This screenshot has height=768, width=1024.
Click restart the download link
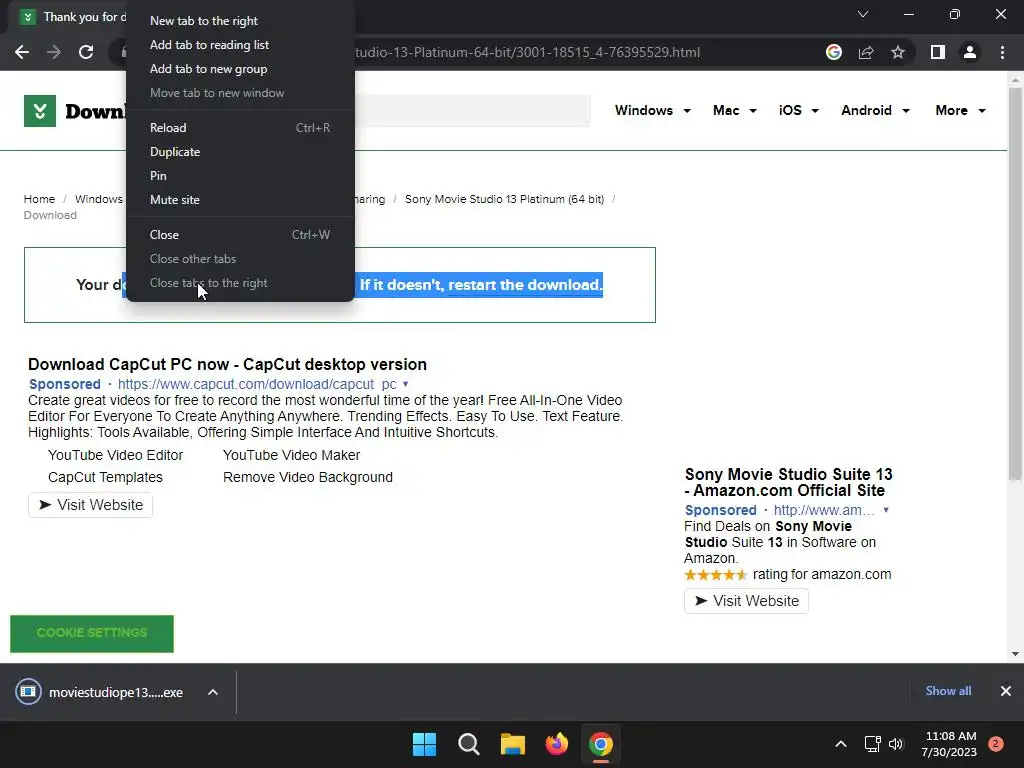[x=525, y=285]
